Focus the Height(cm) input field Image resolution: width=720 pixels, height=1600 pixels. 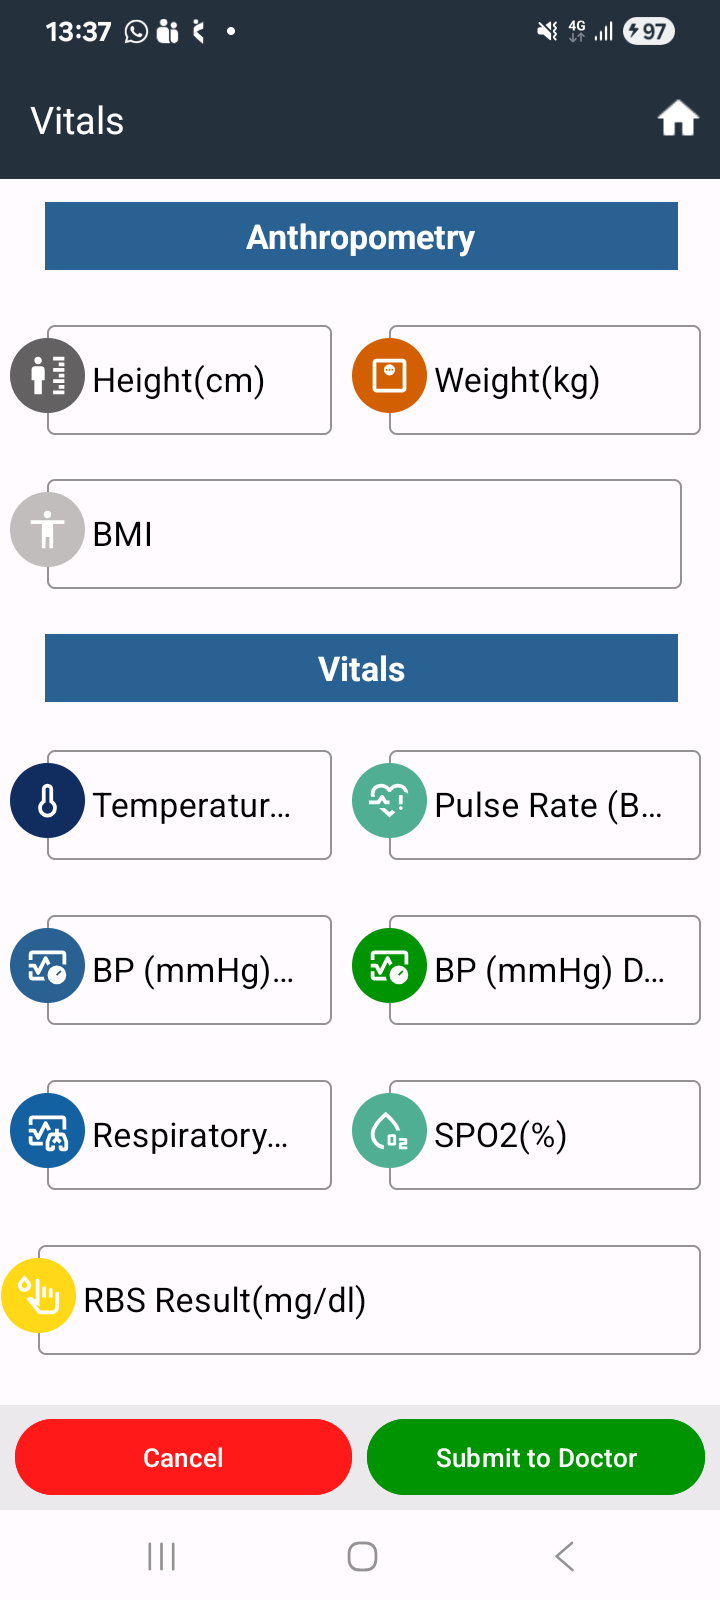click(189, 380)
